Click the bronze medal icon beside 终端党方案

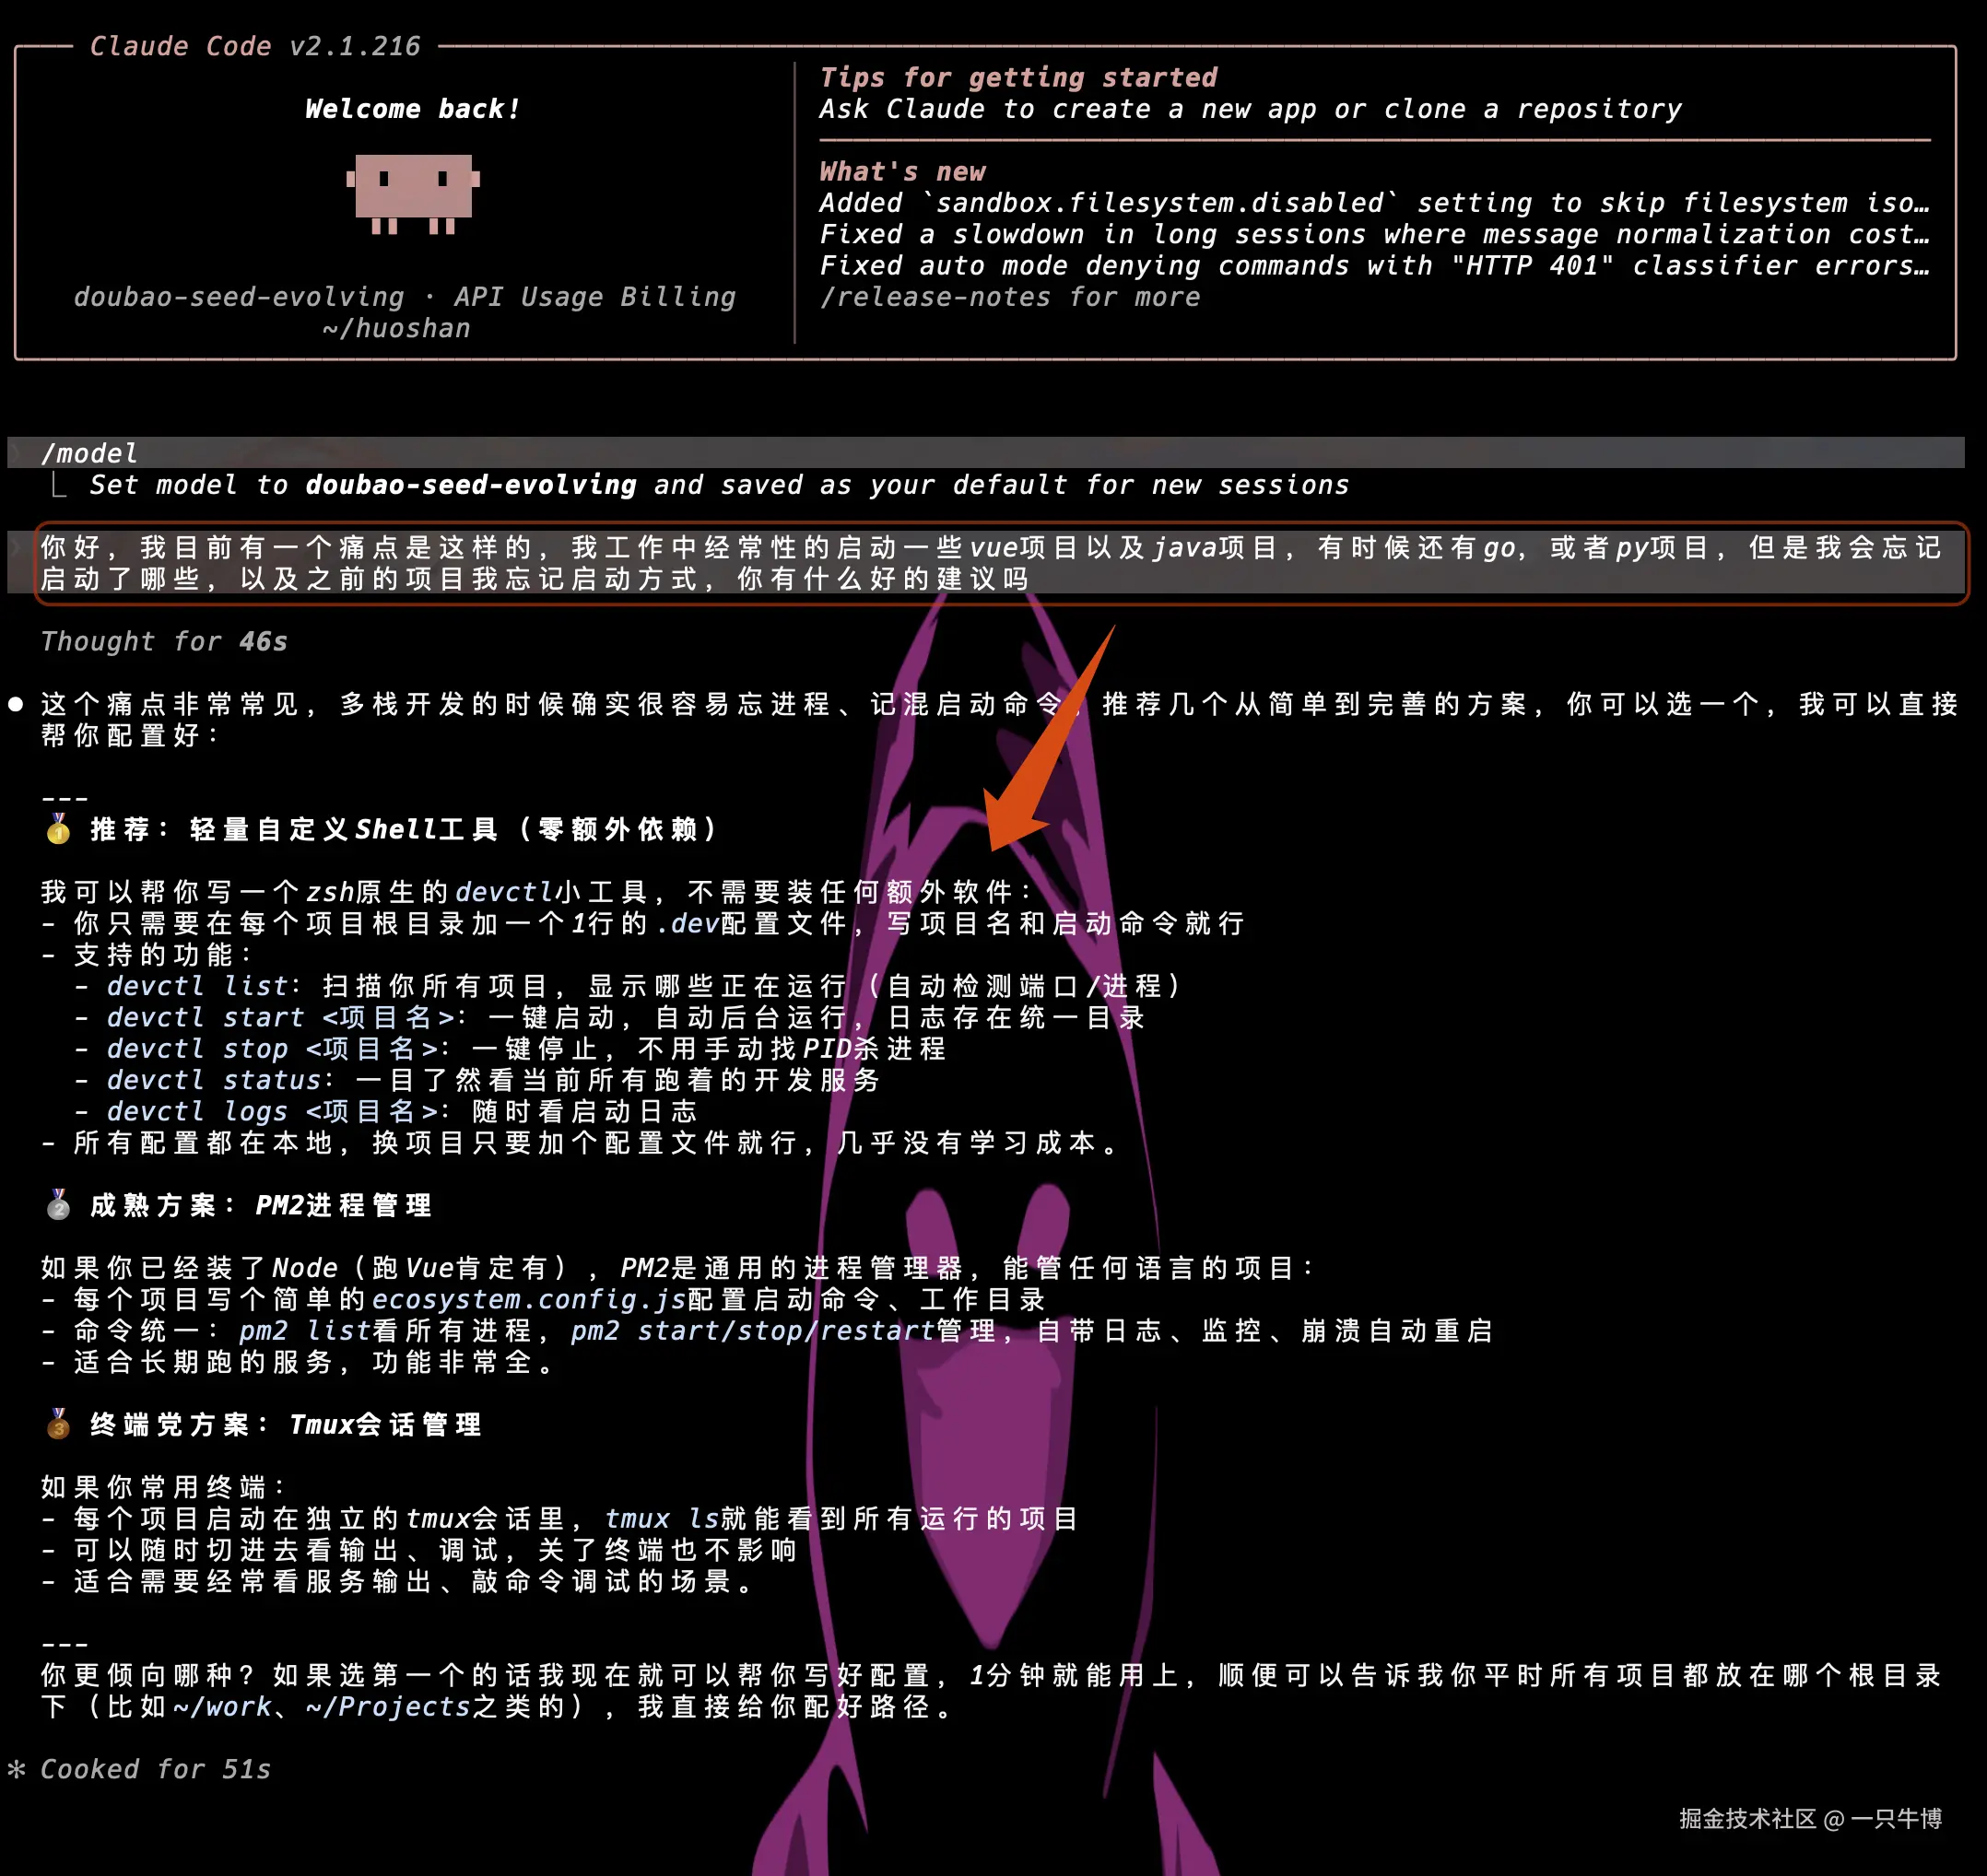point(58,1423)
